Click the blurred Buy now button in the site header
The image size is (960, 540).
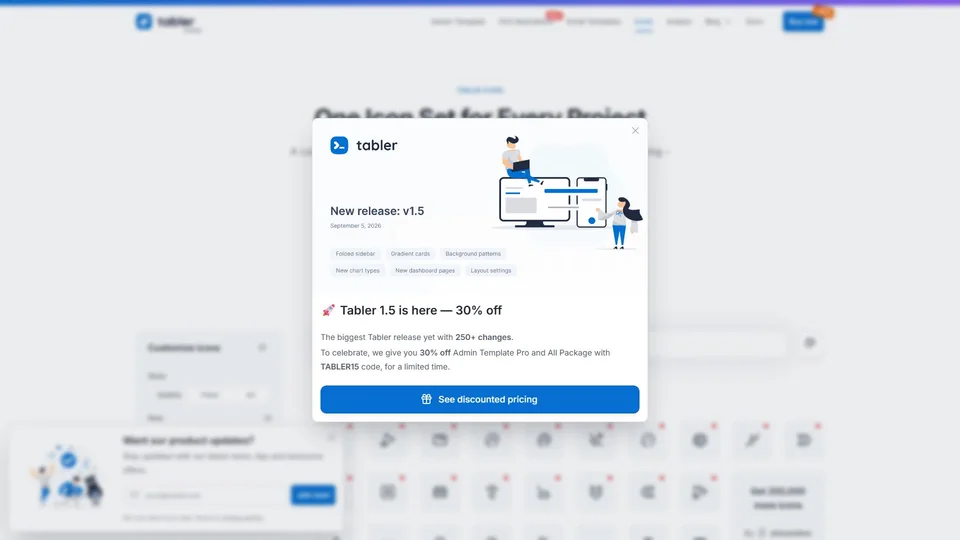coord(803,21)
